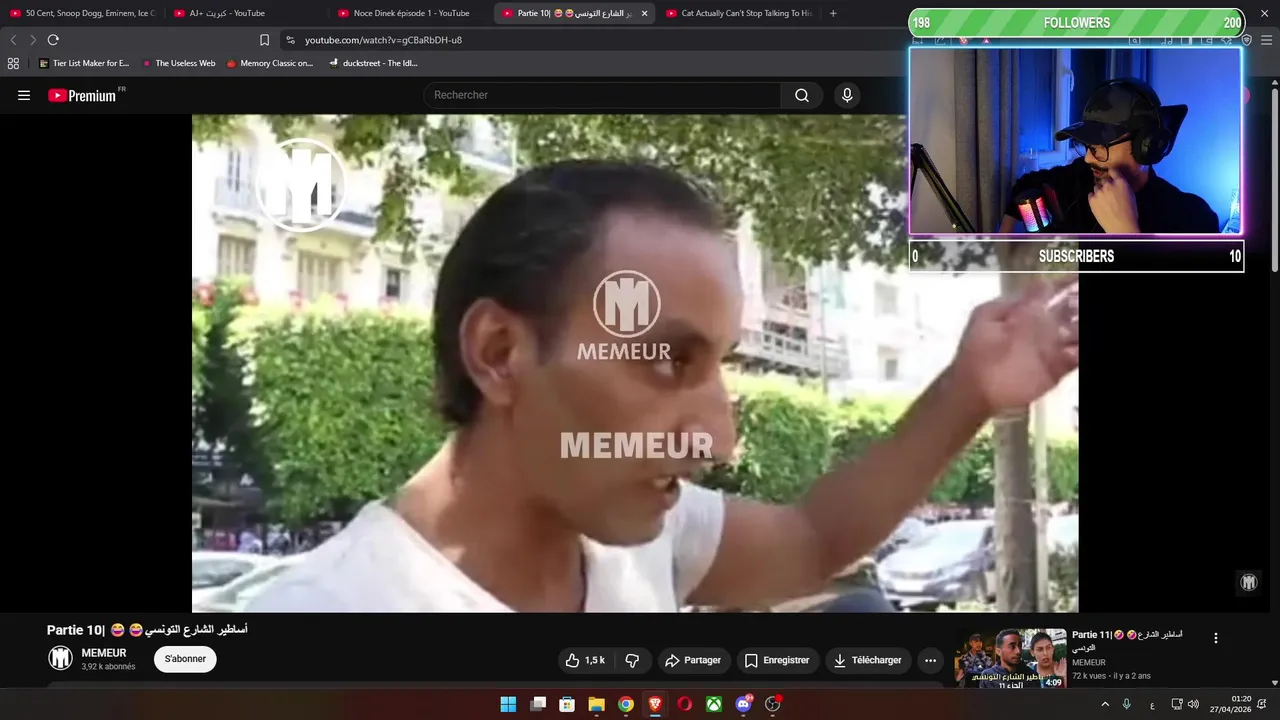Click the search magnifier button

click(802, 95)
